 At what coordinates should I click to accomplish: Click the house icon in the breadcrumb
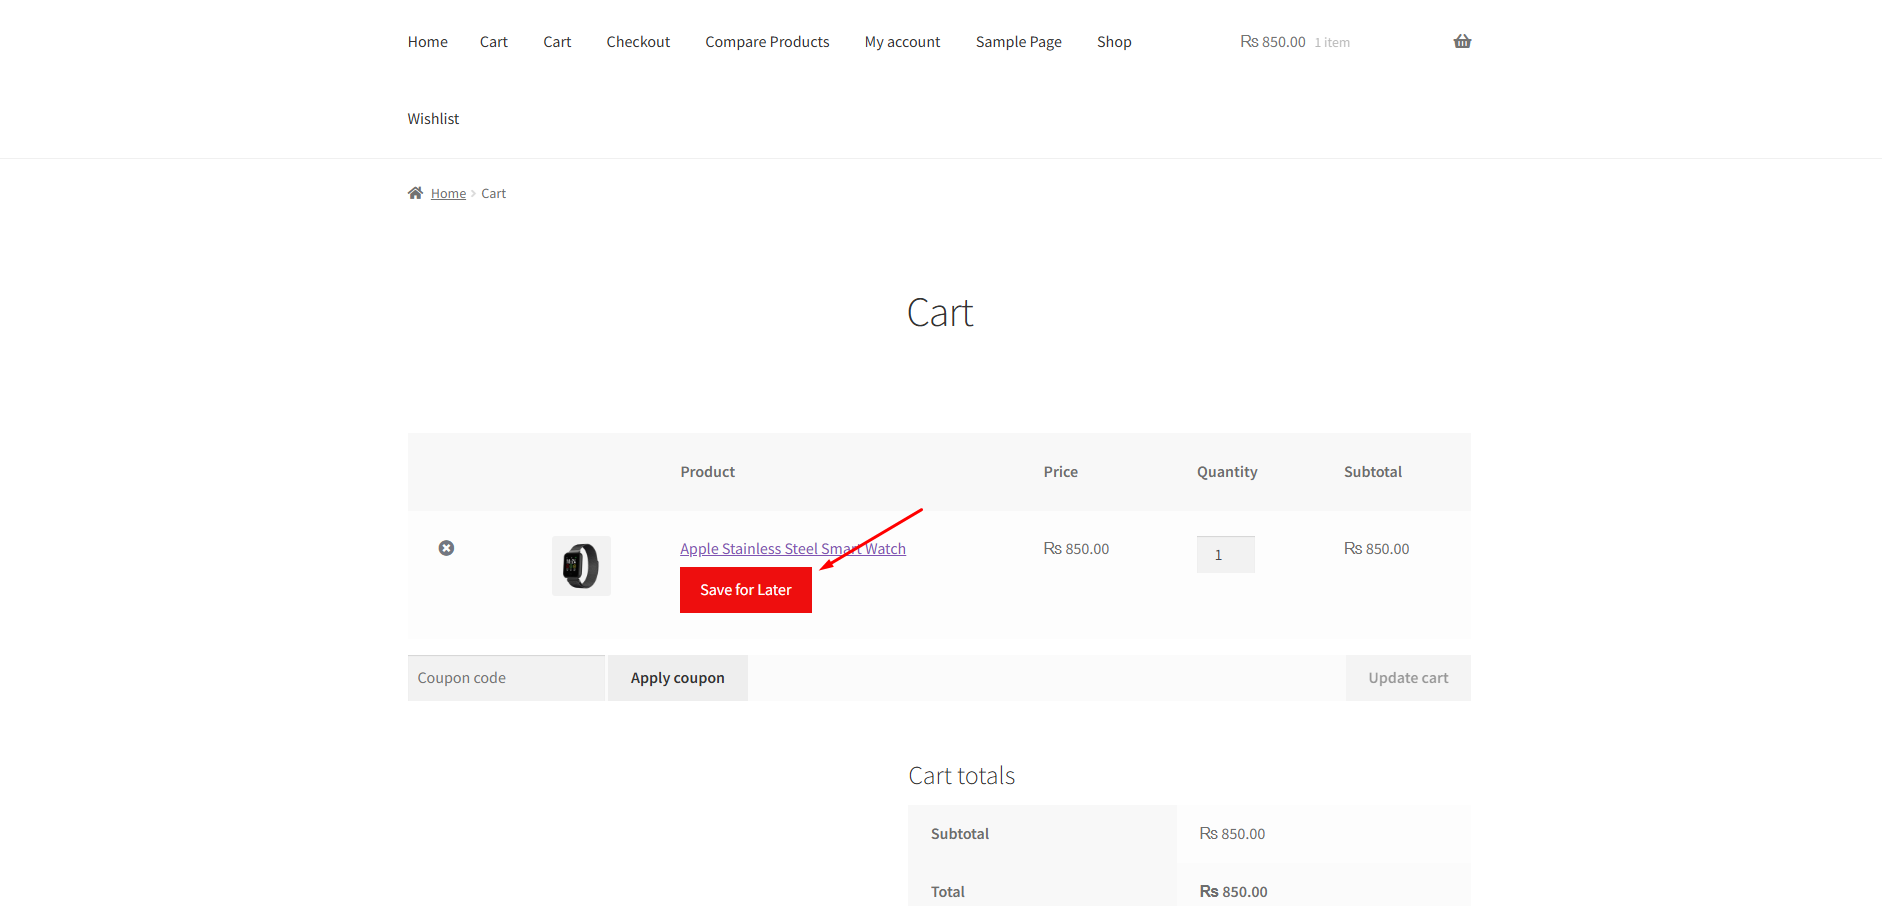click(x=415, y=193)
